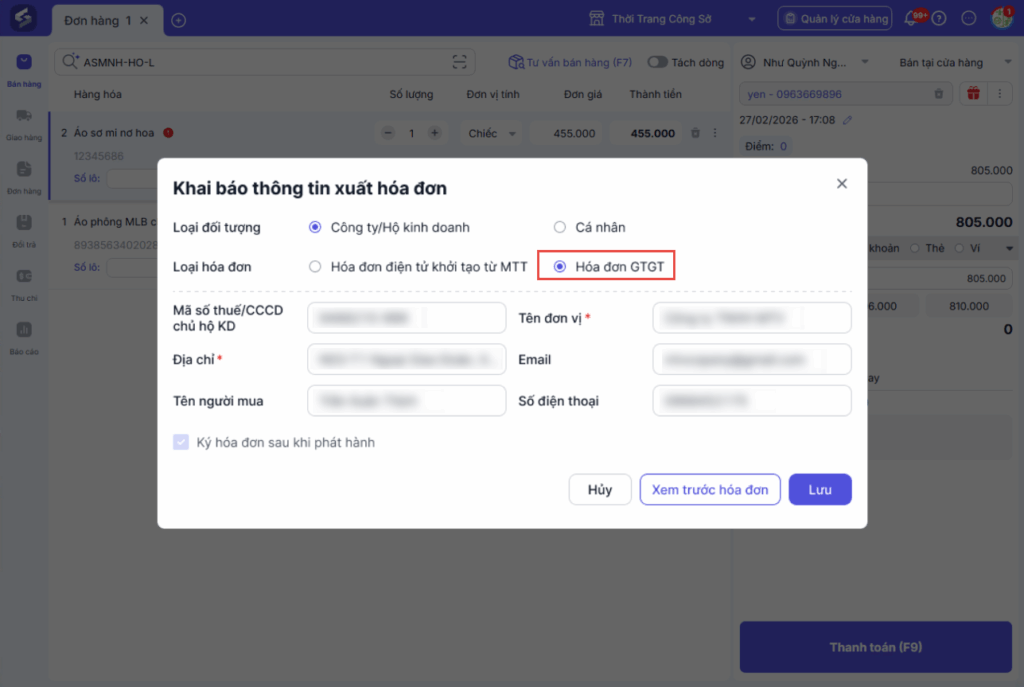
Task: Click the help question mark icon
Action: click(x=939, y=19)
